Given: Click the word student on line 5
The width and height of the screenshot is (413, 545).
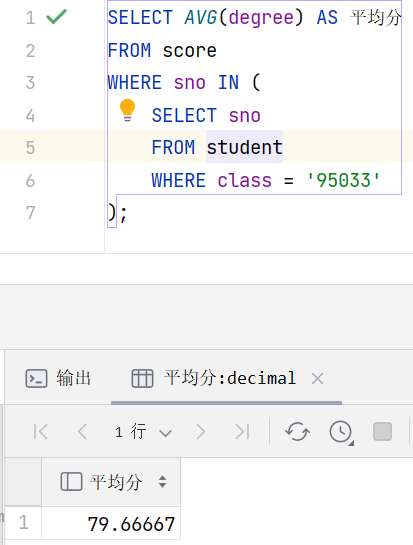Looking at the screenshot, I should click(x=244, y=147).
